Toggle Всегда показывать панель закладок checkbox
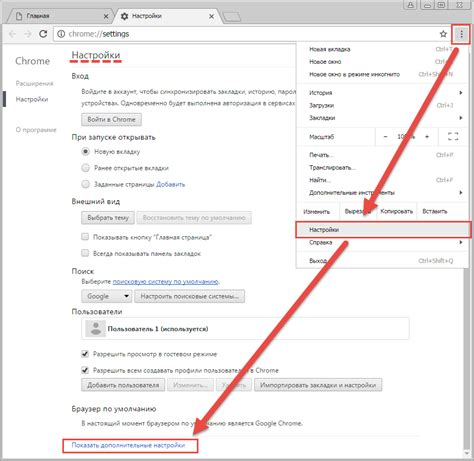The width and height of the screenshot is (474, 461). click(85, 253)
